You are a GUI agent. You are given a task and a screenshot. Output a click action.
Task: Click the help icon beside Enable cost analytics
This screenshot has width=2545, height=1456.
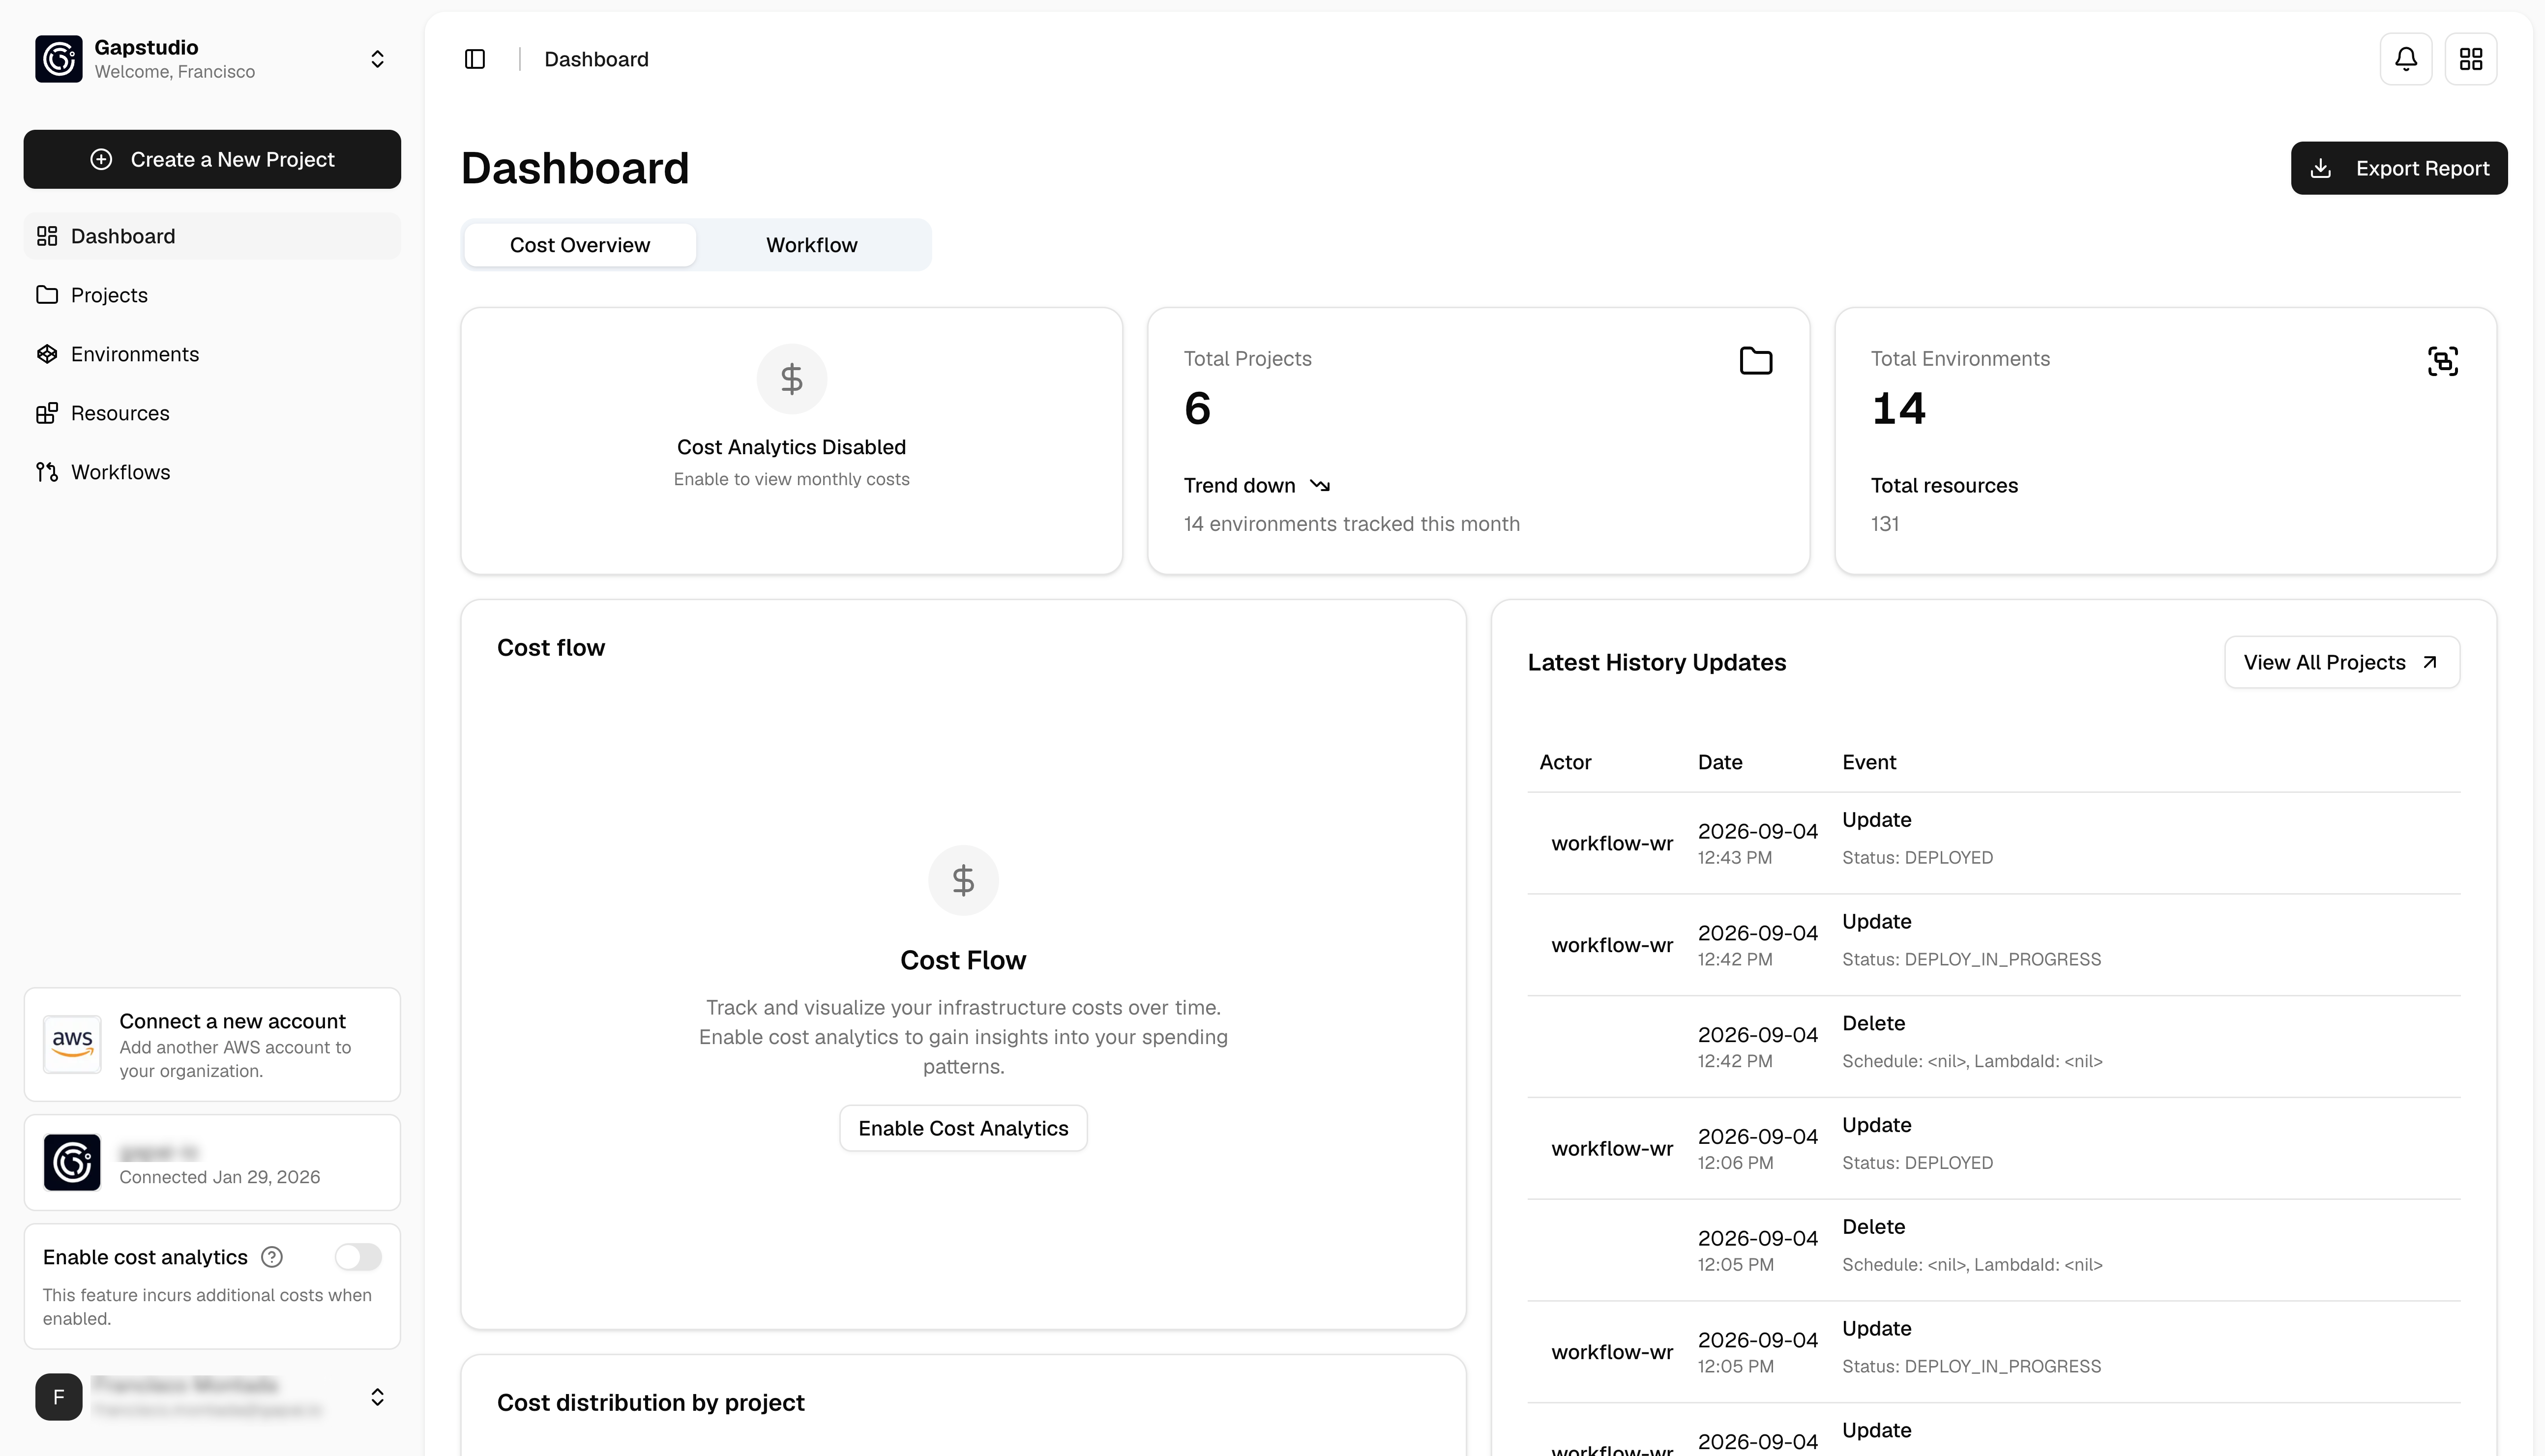tap(272, 1257)
